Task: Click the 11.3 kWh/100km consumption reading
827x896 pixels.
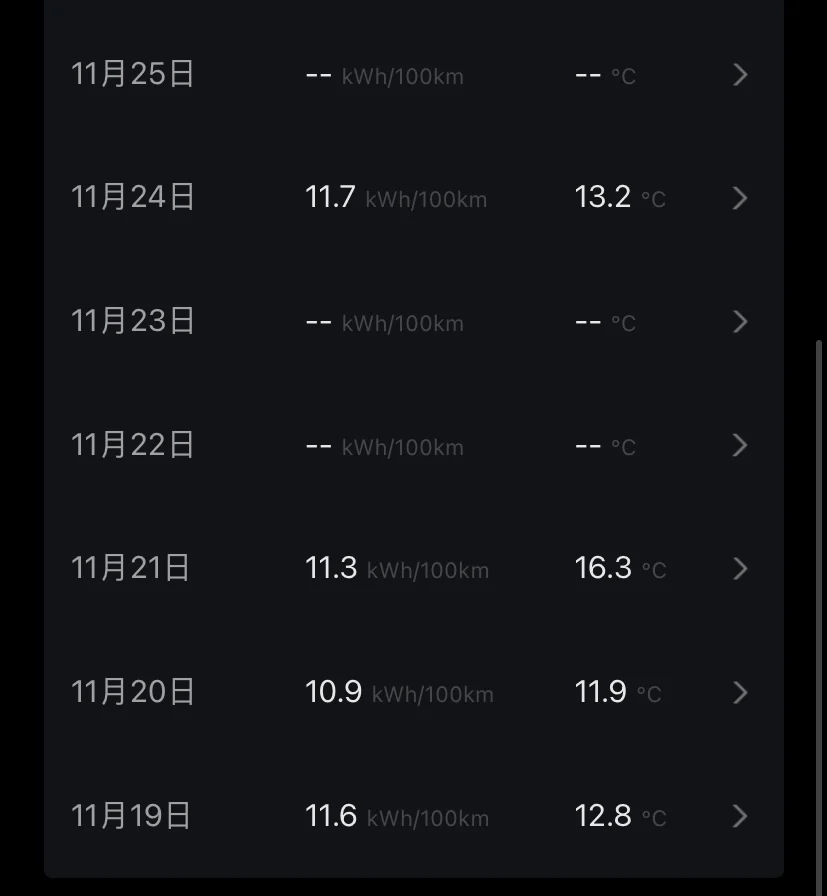Action: click(x=397, y=569)
